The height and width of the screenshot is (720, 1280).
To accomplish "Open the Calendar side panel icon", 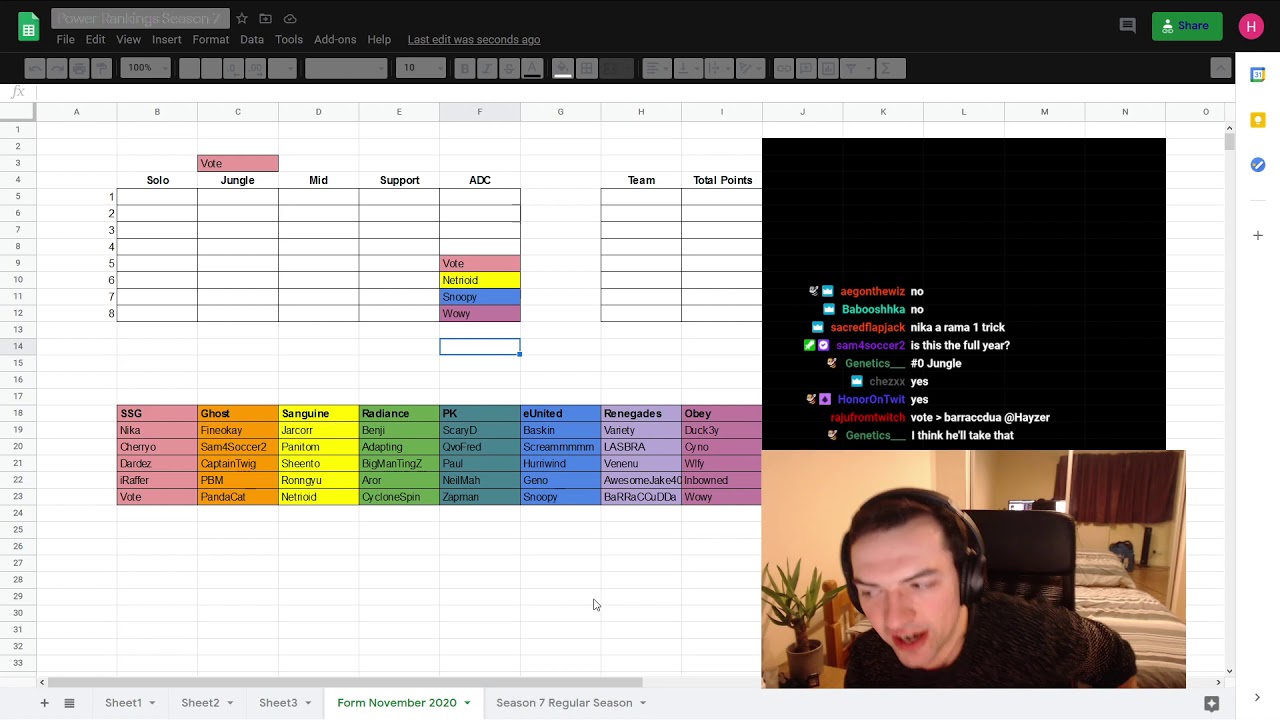I will [1258, 75].
